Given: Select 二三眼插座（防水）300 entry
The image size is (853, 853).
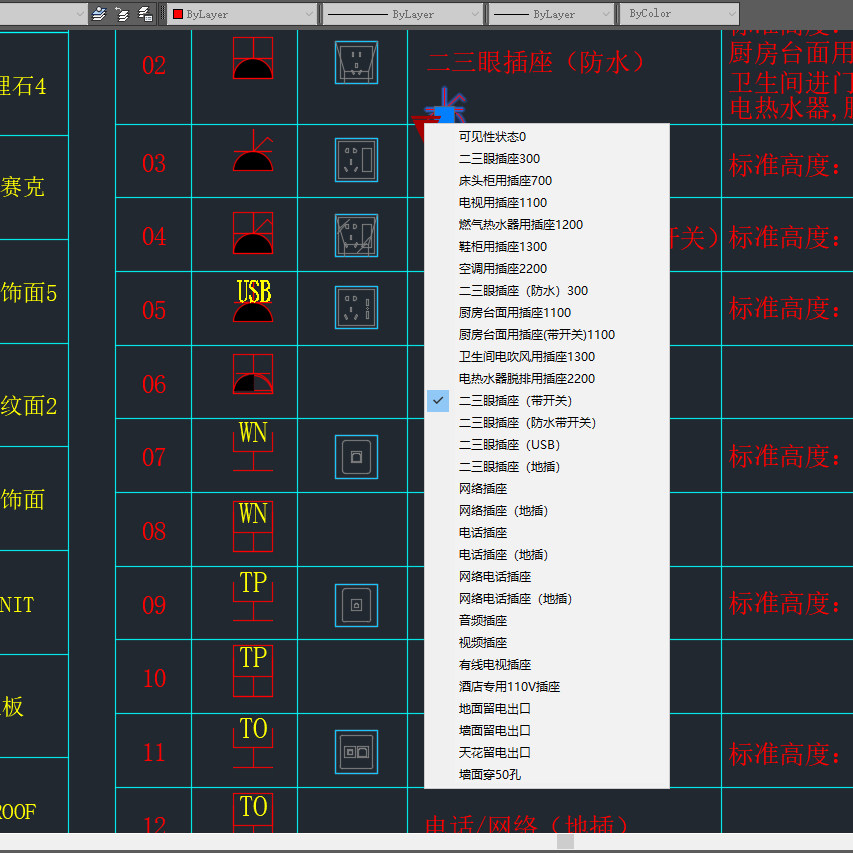Looking at the screenshot, I should pyautogui.click(x=547, y=290).
